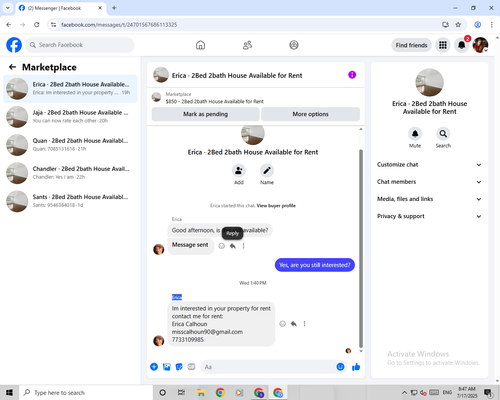Open Erica's conversation in the list
This screenshot has height=400, width=500.
click(x=70, y=89)
